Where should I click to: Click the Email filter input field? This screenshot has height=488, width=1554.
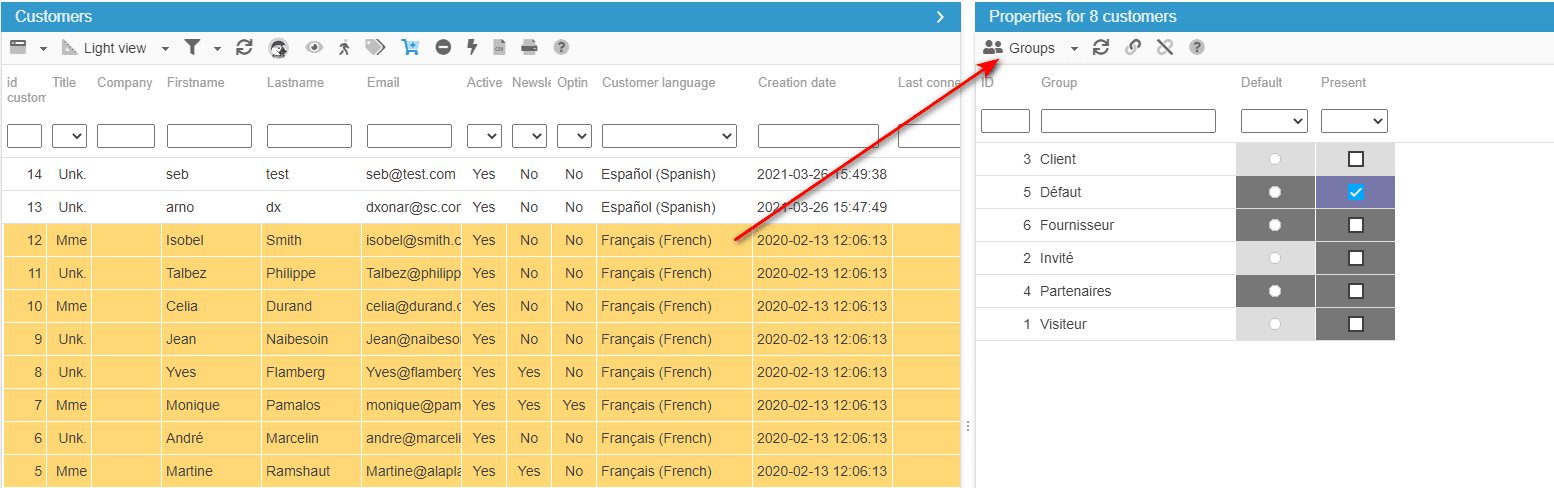[409, 136]
